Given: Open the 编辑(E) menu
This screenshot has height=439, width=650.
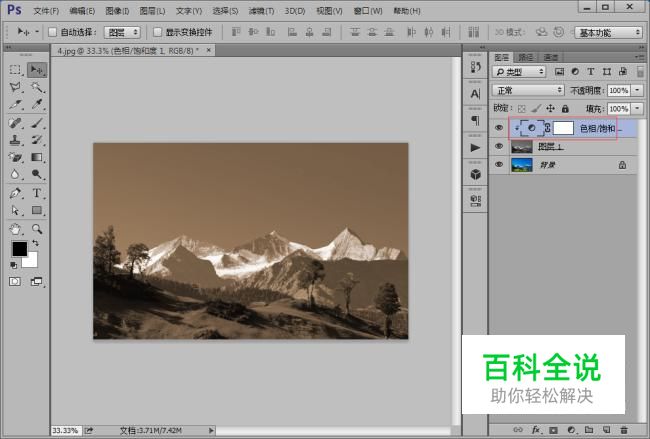Looking at the screenshot, I should [x=82, y=11].
